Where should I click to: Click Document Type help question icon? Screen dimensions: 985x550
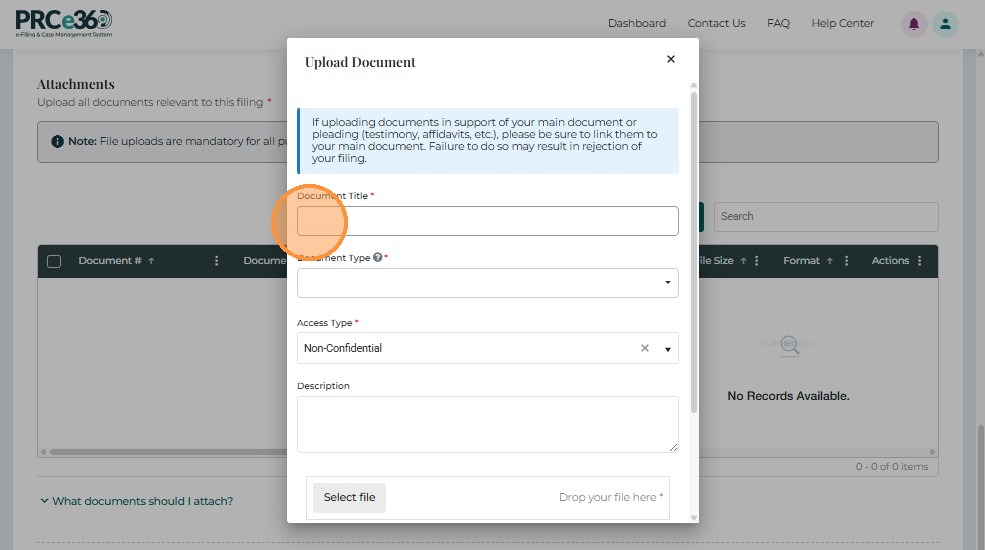tap(378, 257)
